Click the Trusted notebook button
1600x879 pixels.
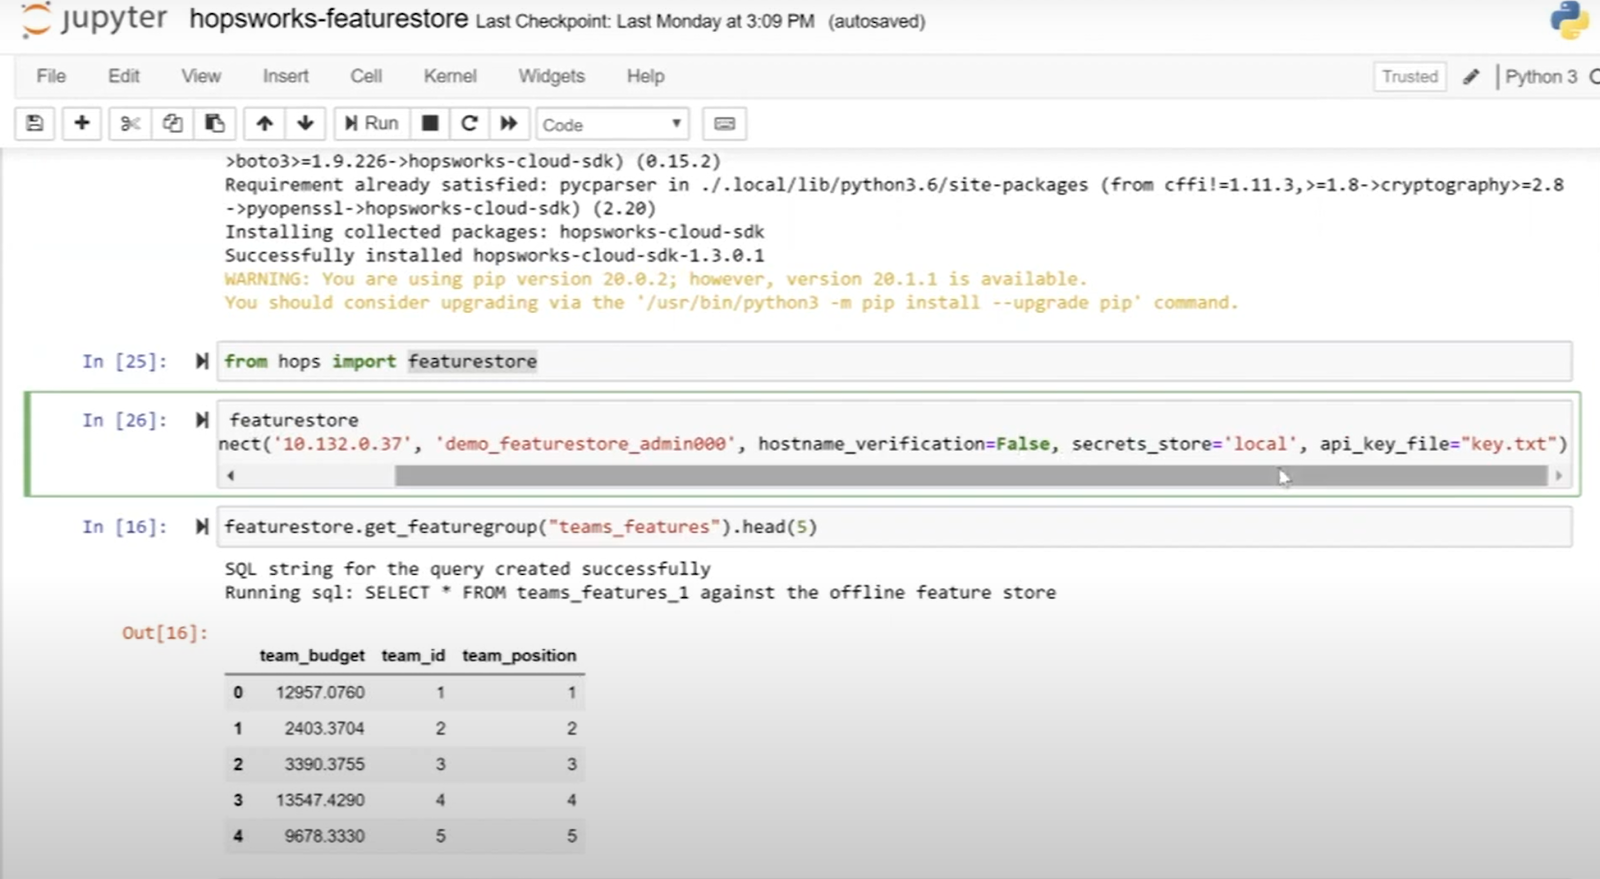[1409, 77]
